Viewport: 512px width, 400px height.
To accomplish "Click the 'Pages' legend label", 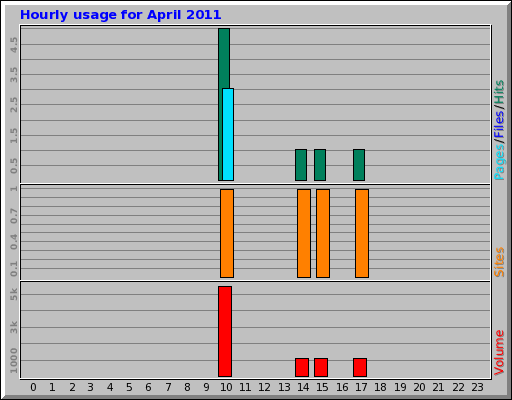I will (499, 163).
